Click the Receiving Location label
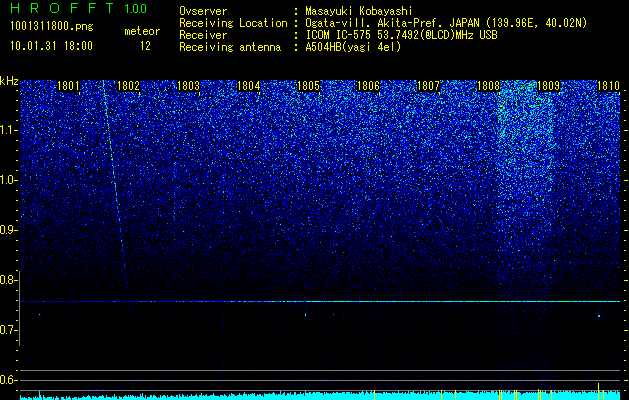Screen dimensions: 629x400 [233, 23]
